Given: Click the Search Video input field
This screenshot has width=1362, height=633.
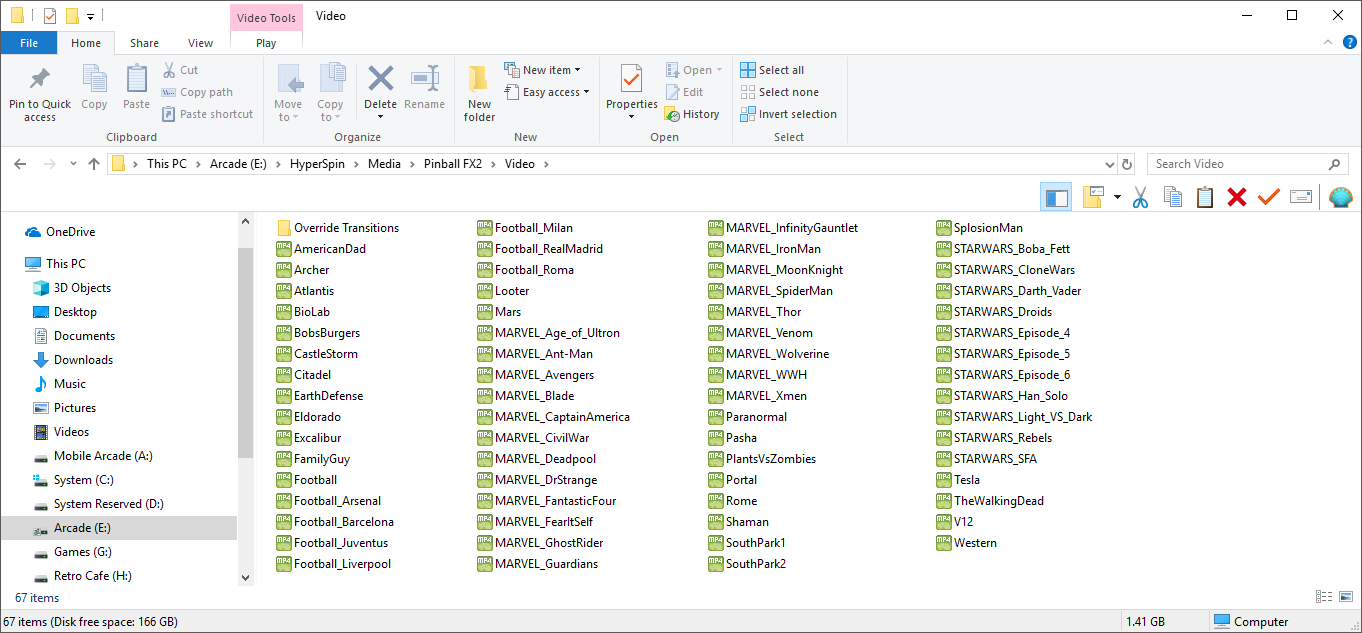Looking at the screenshot, I should (x=1238, y=164).
